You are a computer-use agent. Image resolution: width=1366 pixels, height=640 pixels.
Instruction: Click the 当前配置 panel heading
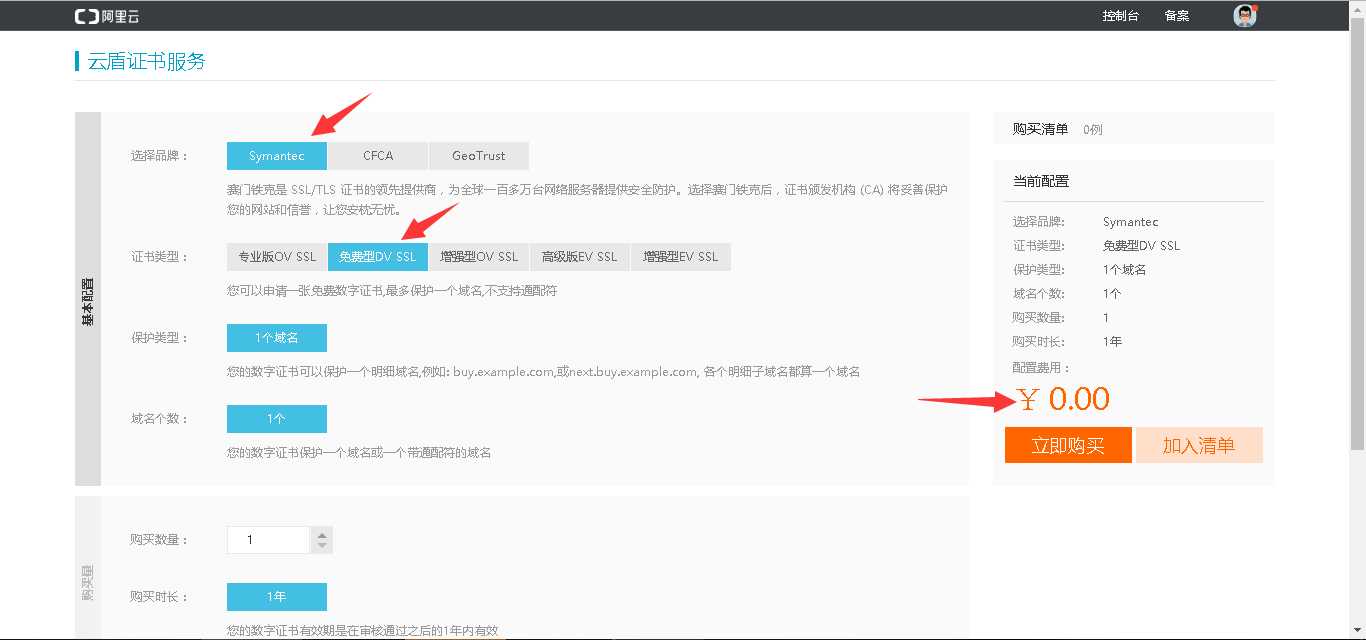1041,181
